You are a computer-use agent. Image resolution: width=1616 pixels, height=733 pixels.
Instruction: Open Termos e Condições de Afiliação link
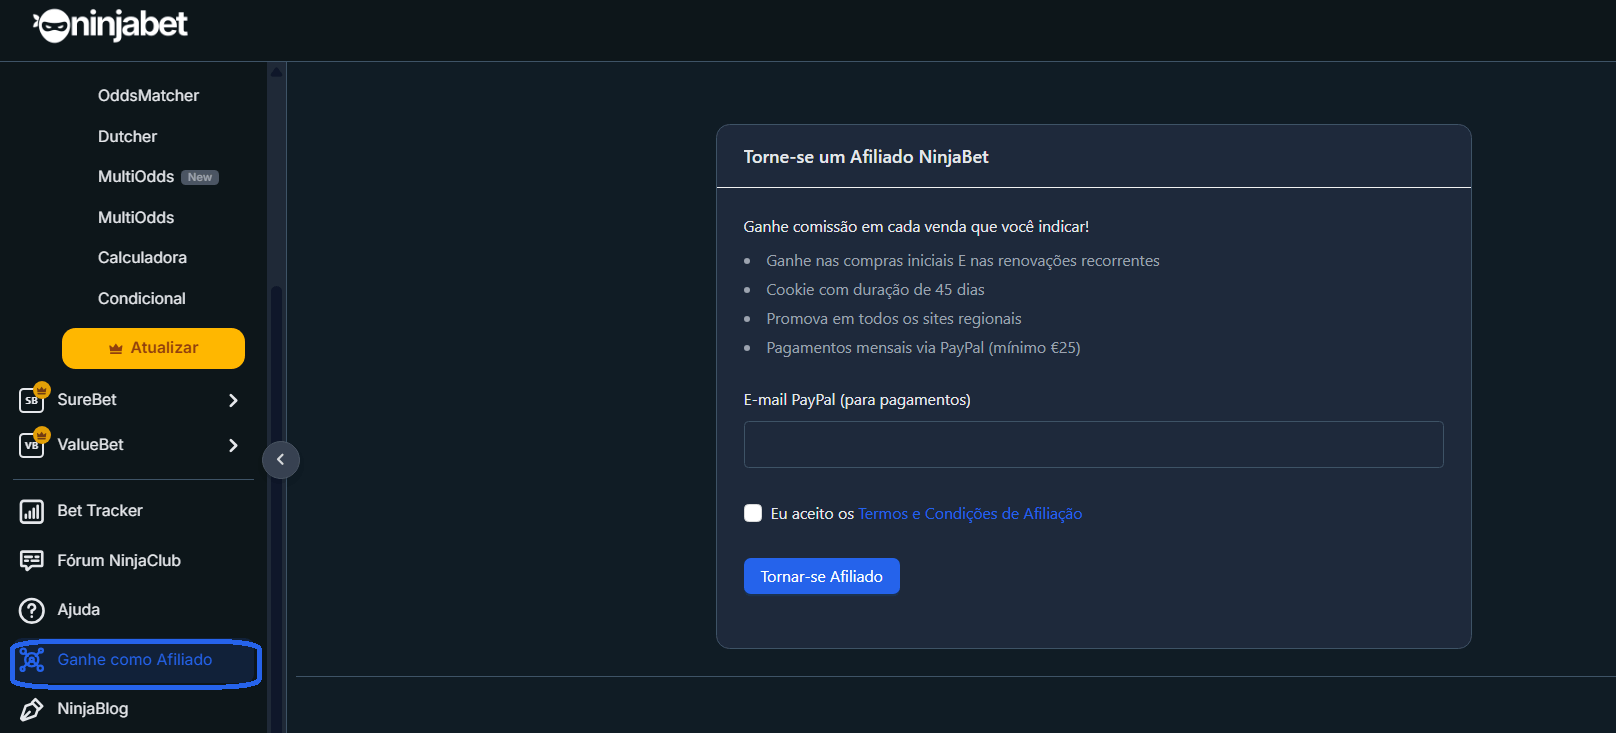click(x=970, y=514)
